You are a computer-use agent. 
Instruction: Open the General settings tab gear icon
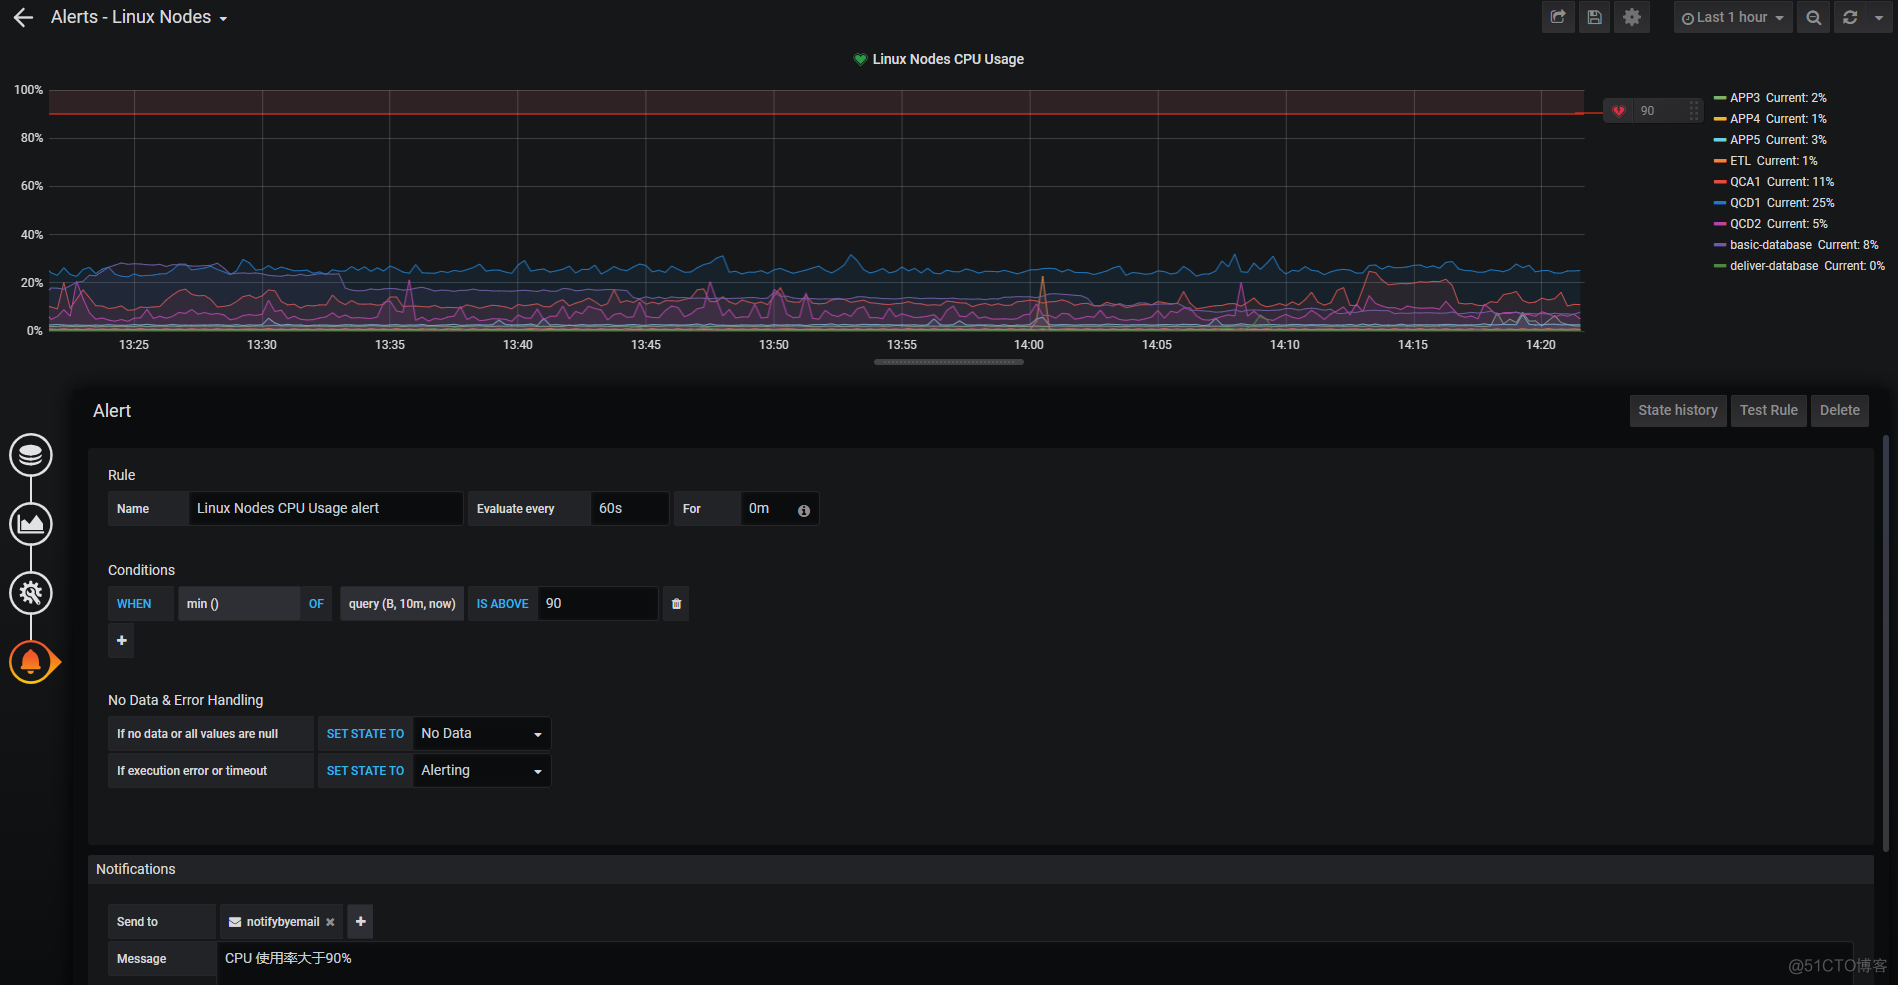point(31,593)
